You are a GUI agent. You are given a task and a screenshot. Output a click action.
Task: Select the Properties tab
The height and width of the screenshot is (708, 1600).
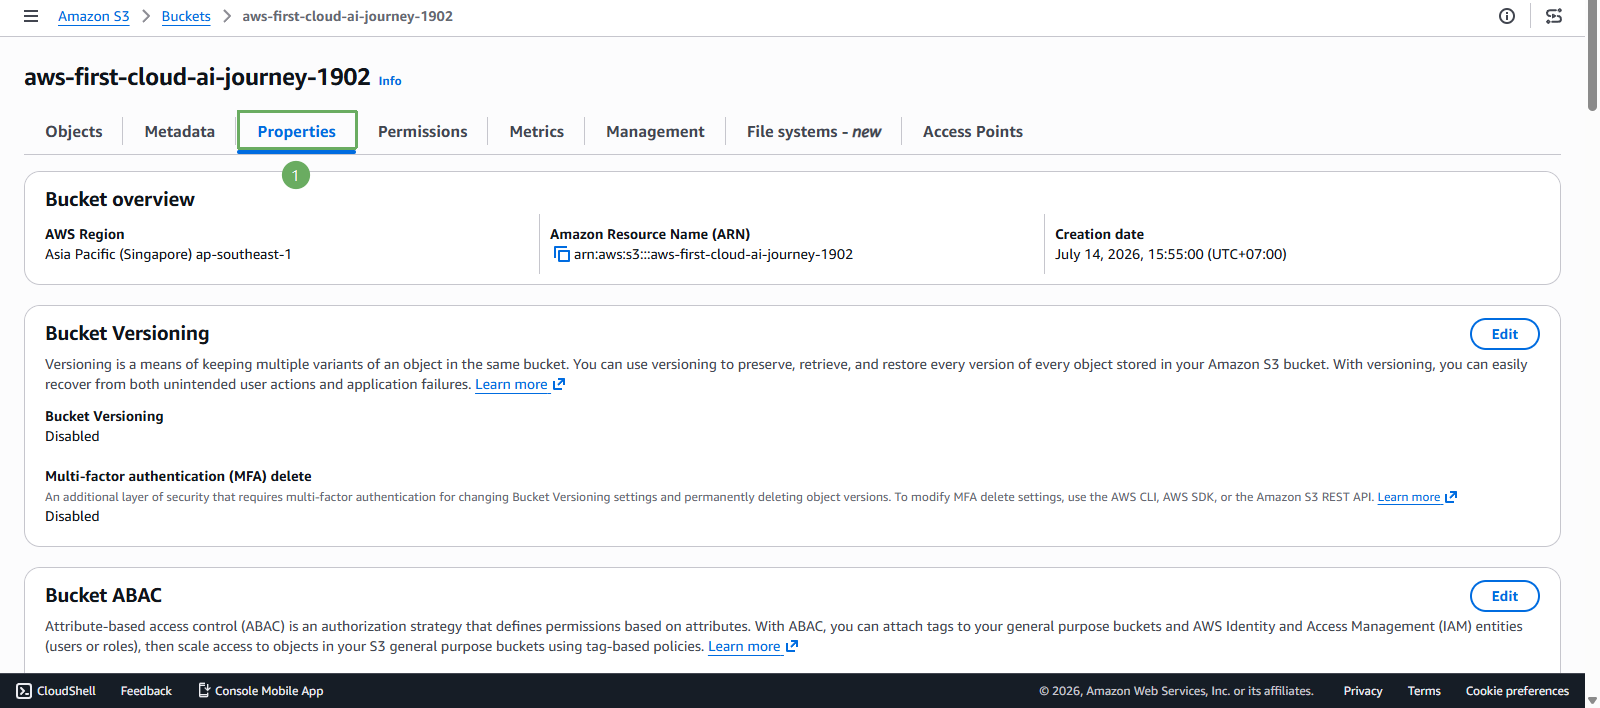[297, 131]
